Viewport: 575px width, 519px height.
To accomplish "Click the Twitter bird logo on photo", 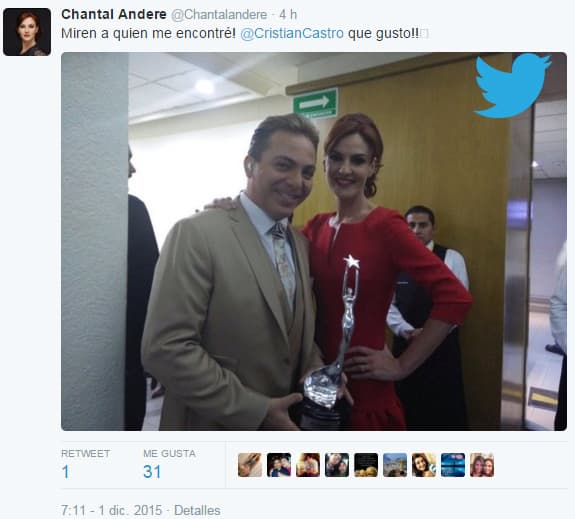I will coord(512,85).
